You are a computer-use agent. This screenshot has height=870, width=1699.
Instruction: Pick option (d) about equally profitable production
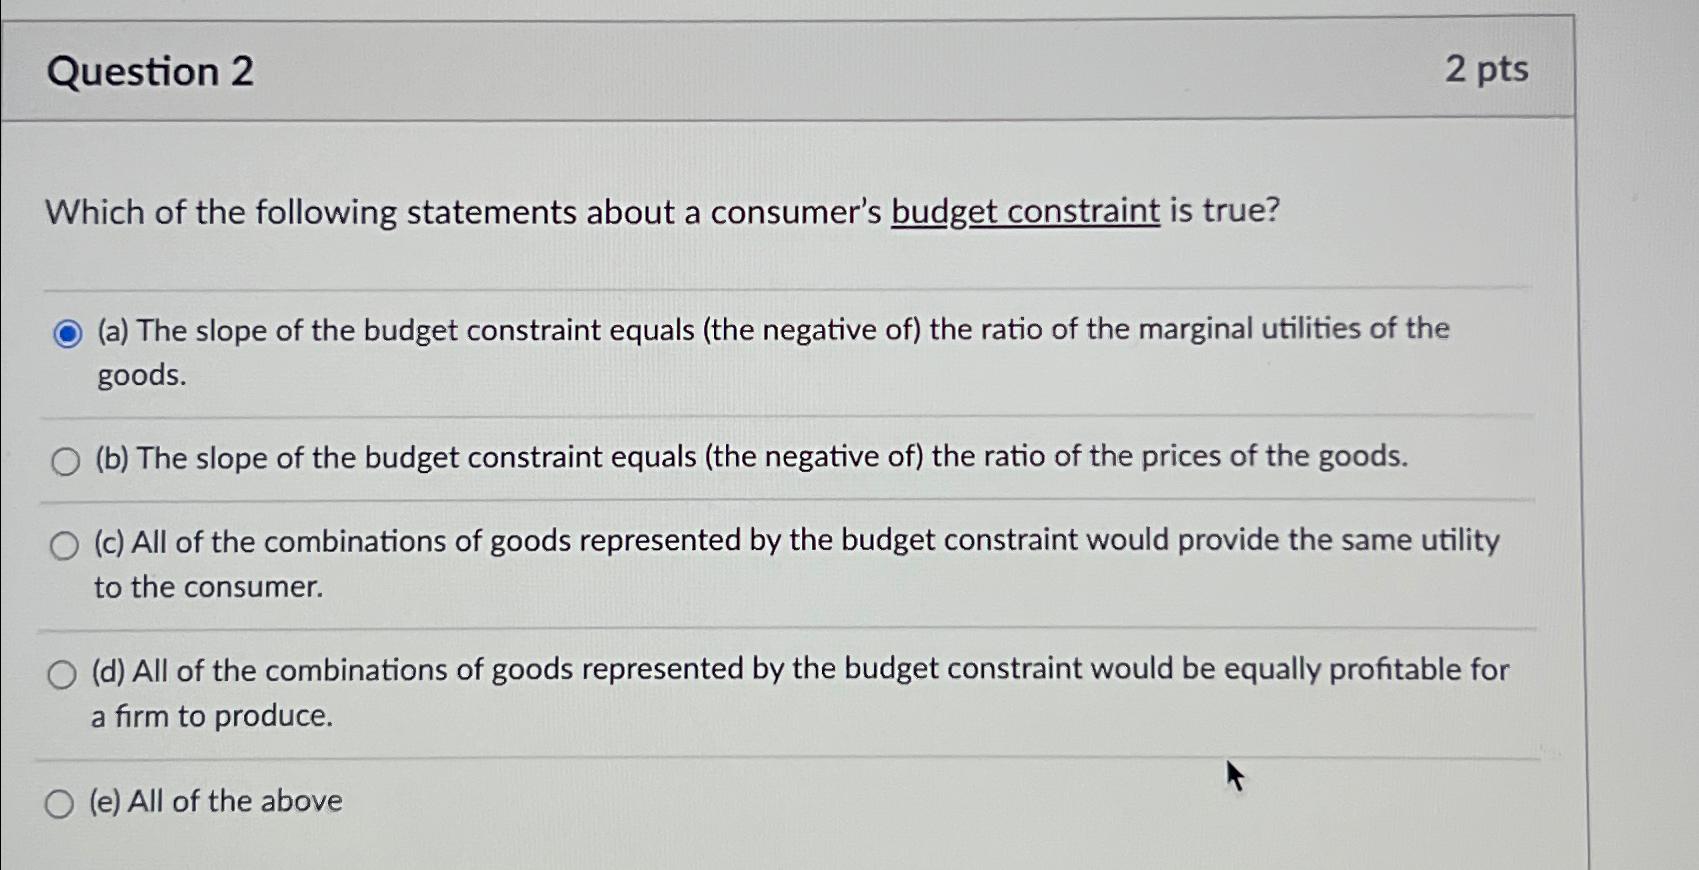pyautogui.click(x=61, y=672)
